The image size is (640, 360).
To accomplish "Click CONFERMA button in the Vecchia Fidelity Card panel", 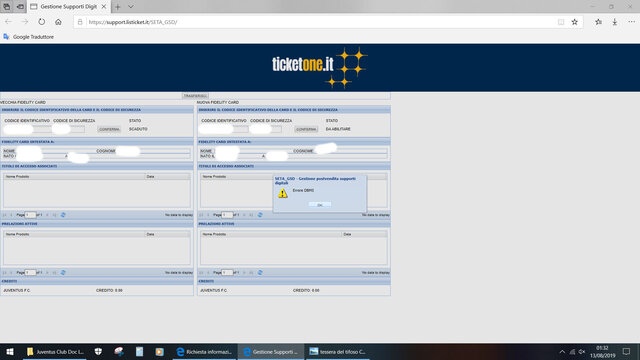I will (x=109, y=129).
